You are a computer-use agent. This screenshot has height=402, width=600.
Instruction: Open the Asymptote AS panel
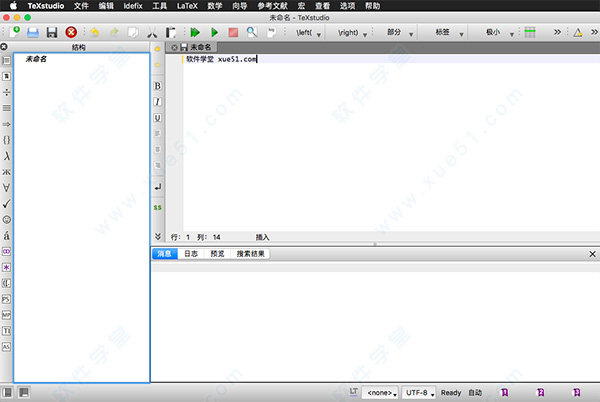pos(7,347)
